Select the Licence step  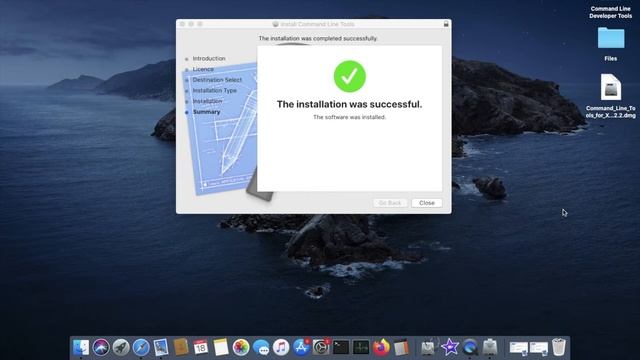pos(203,69)
